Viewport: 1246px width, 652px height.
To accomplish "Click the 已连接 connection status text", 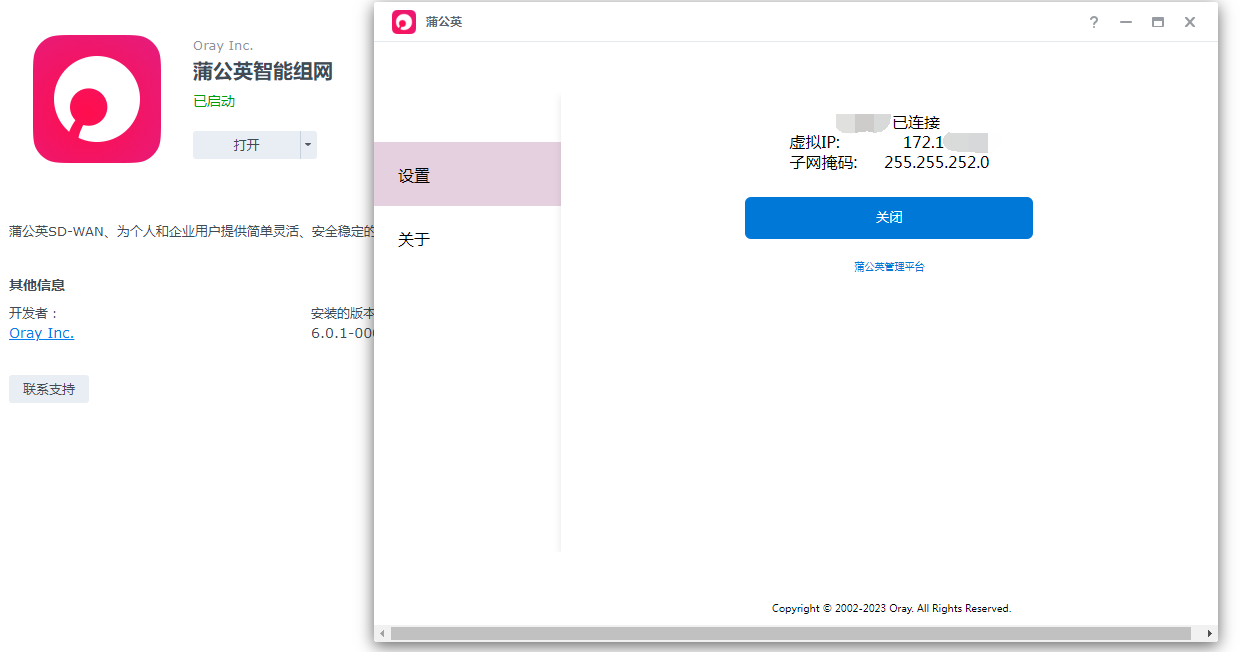I will (x=916, y=122).
